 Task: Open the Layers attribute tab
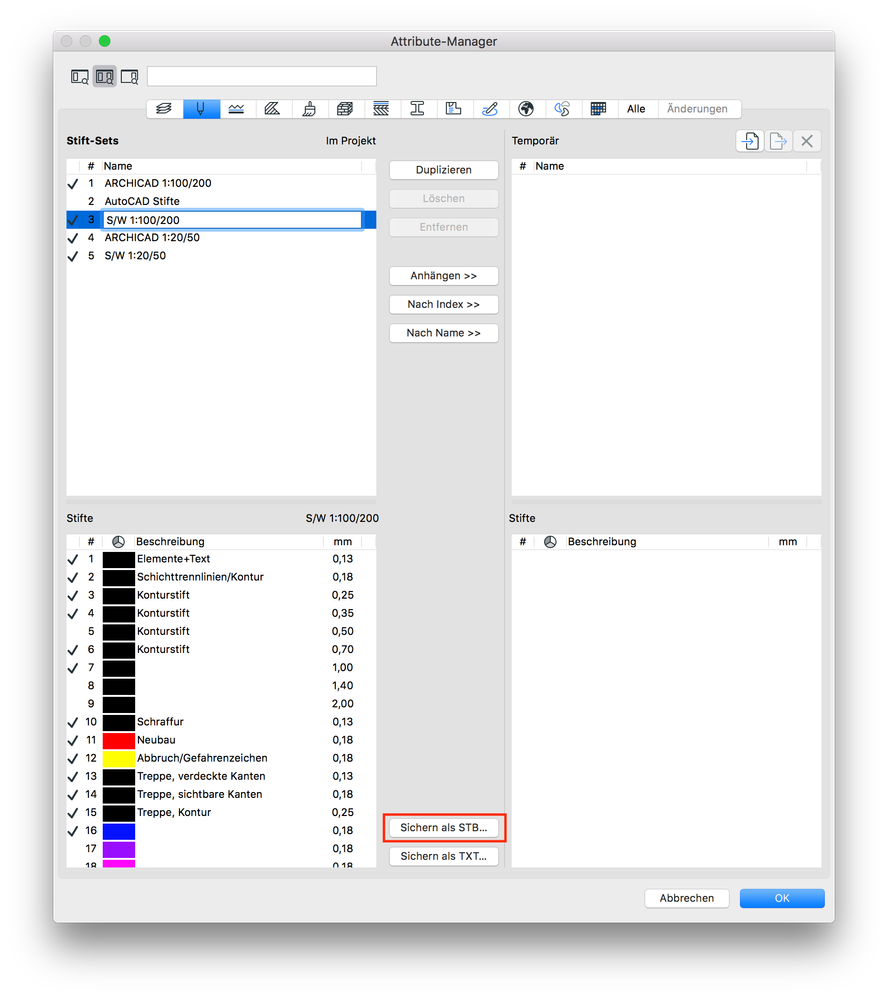click(x=164, y=109)
